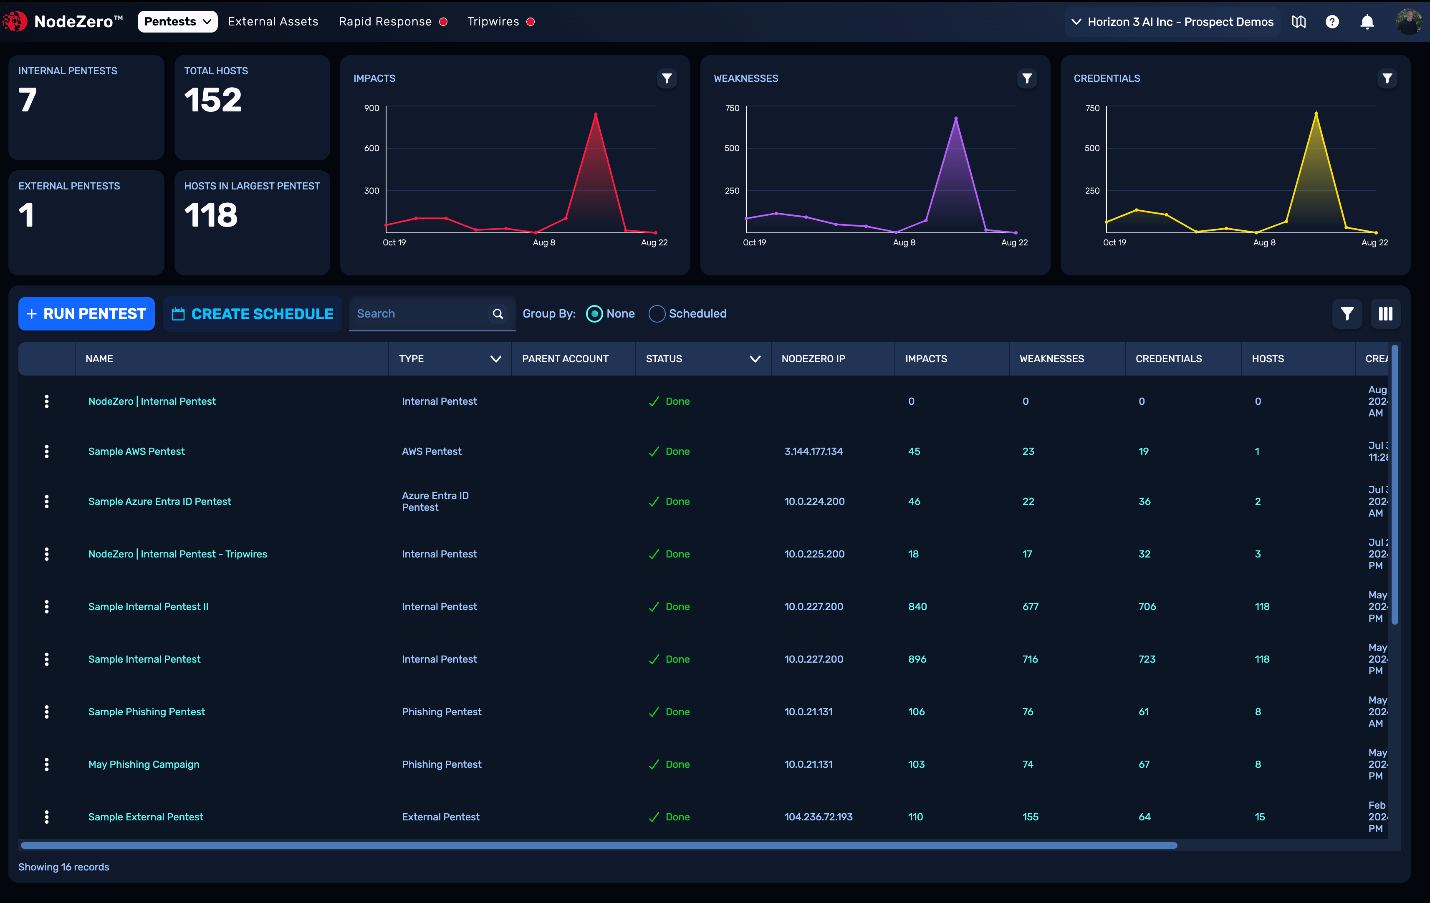Viewport: 1430px width, 903px height.
Task: Open NodeZero | Internal Pentest link
Action: (x=152, y=401)
